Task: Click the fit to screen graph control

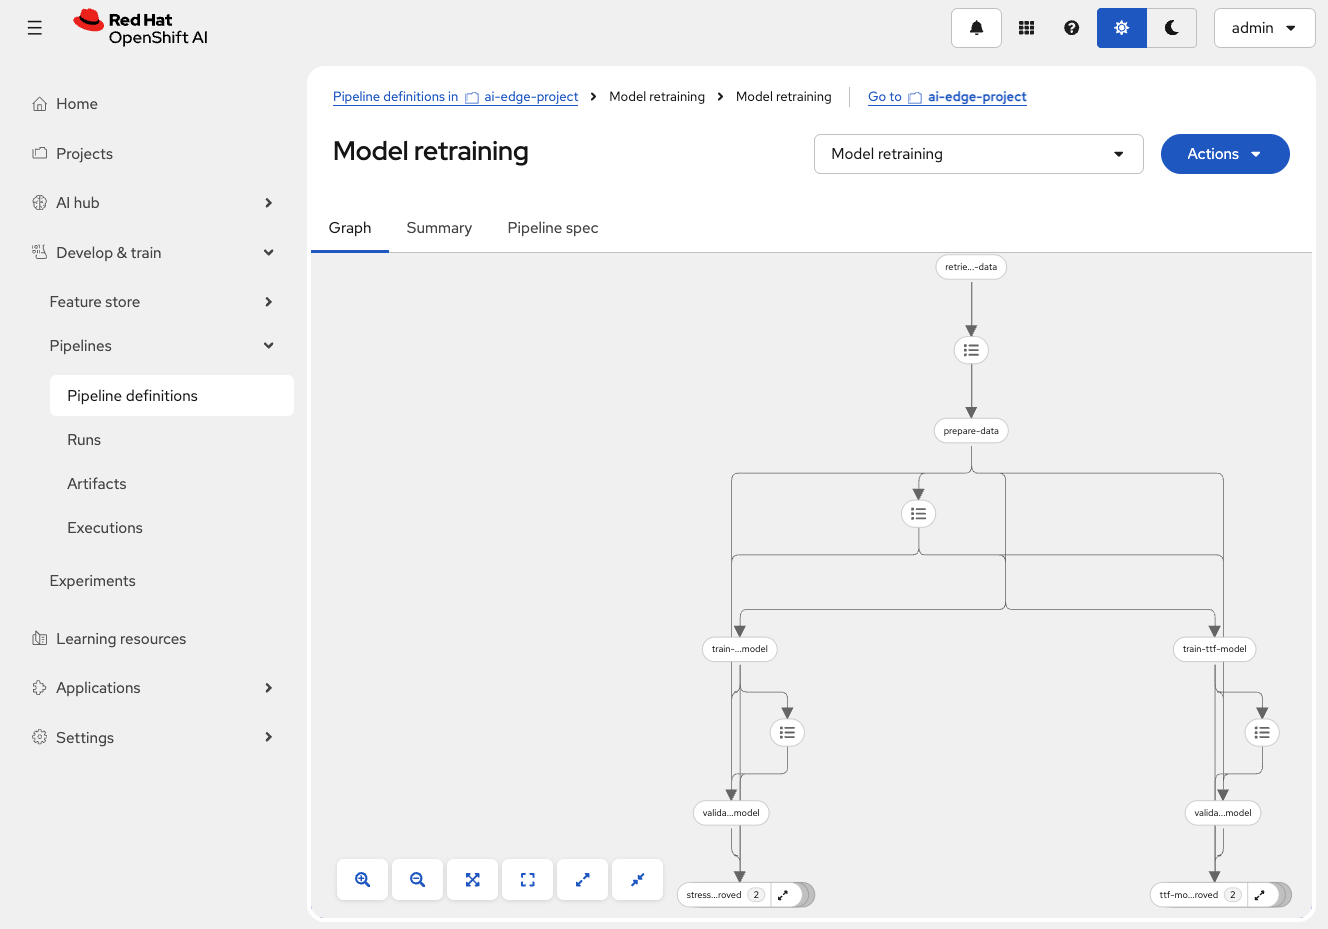Action: click(x=472, y=880)
